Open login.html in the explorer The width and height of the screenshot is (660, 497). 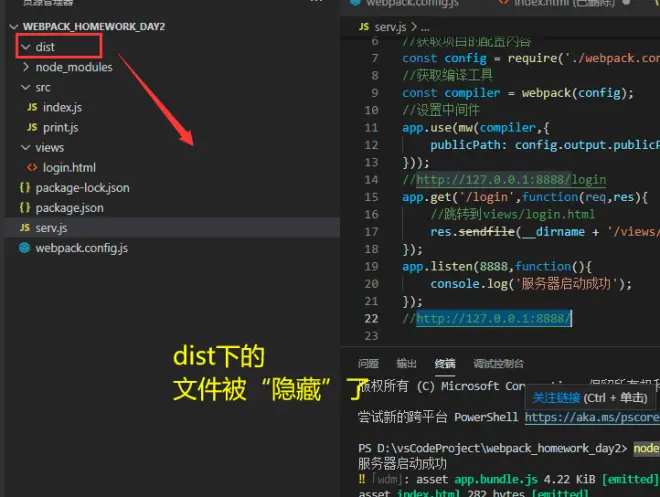tap(69, 167)
